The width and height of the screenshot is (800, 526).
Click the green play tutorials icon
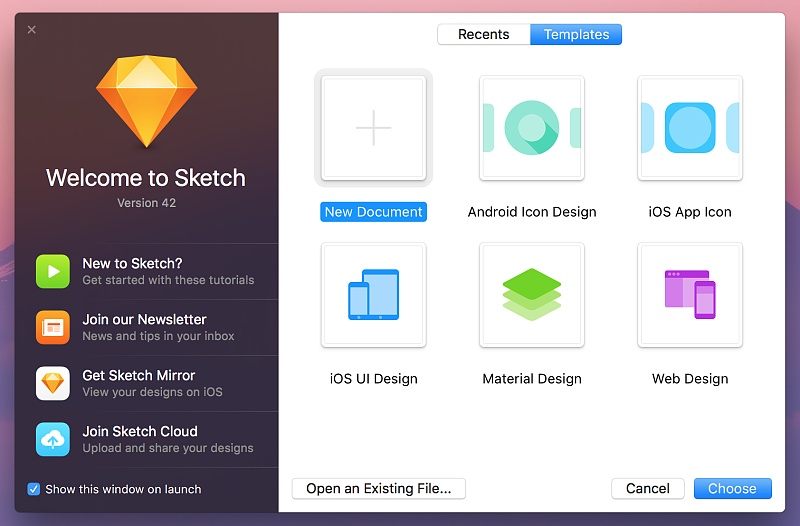click(53, 271)
